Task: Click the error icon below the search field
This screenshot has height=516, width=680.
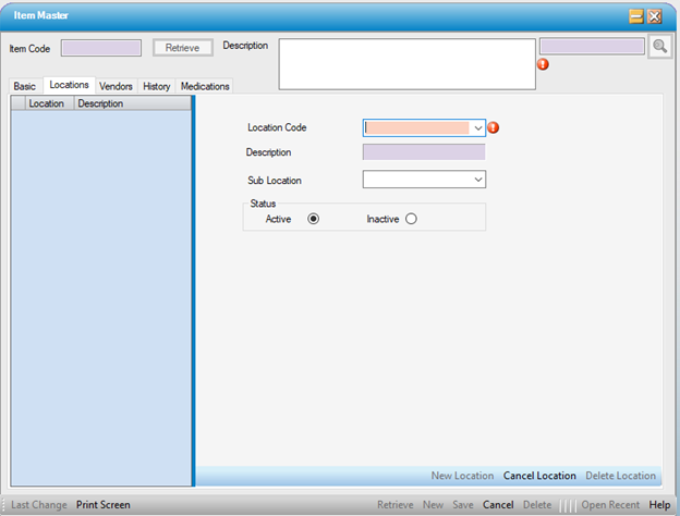Action: 543,65
